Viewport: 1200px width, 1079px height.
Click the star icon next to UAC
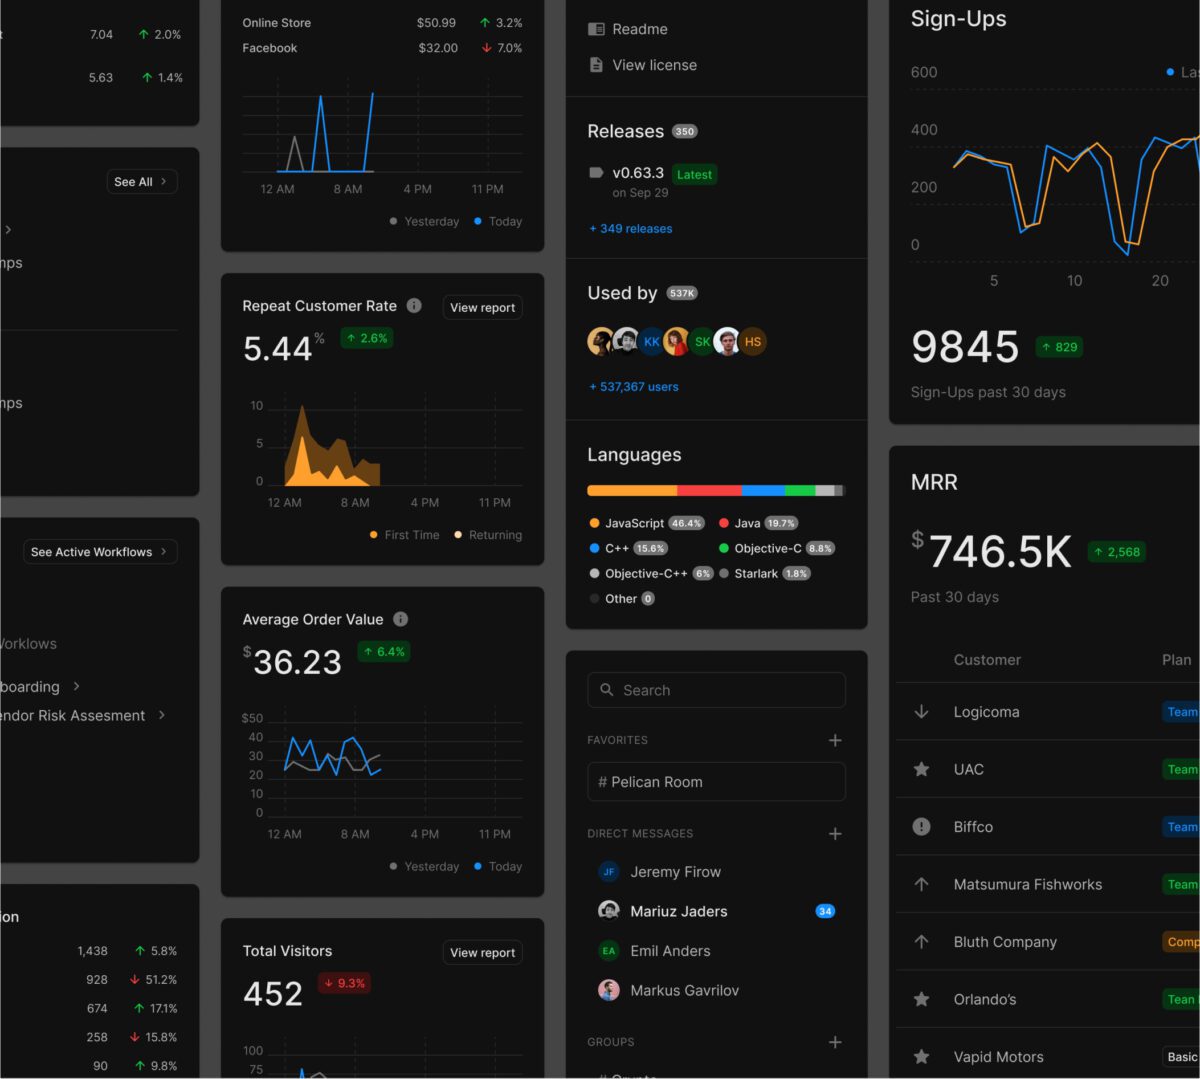pos(922,769)
